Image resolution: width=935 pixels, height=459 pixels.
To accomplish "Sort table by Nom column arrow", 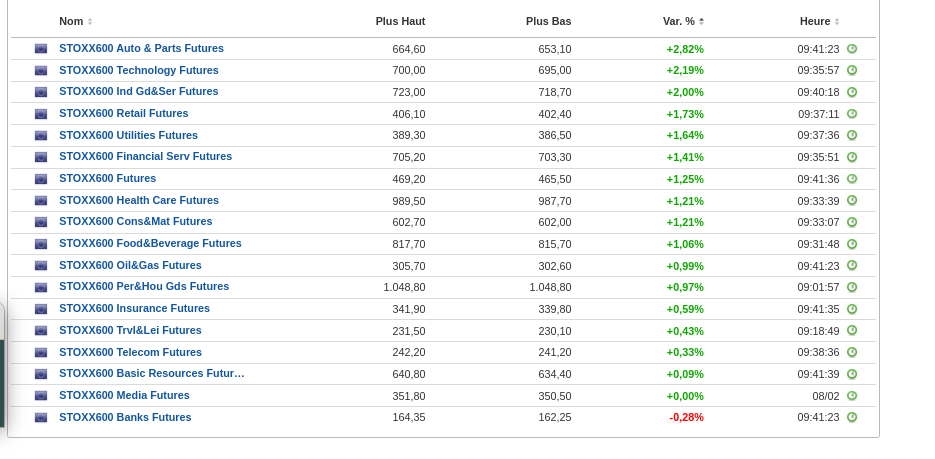I will click(x=90, y=22).
